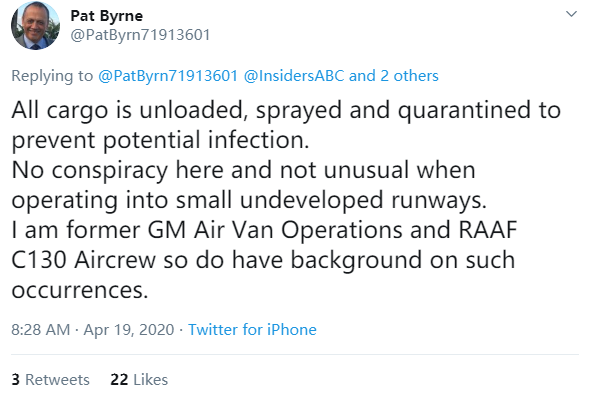View the 22 Likes list
The image size is (592, 395).
pyautogui.click(x=139, y=380)
